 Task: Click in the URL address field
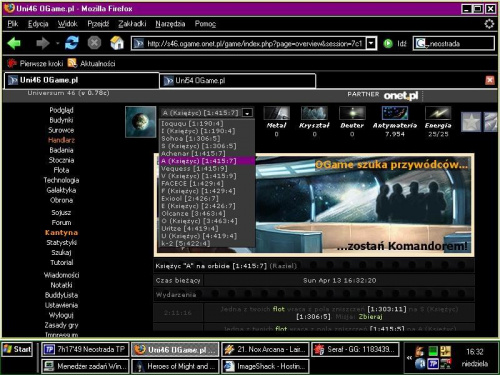pyautogui.click(x=254, y=44)
